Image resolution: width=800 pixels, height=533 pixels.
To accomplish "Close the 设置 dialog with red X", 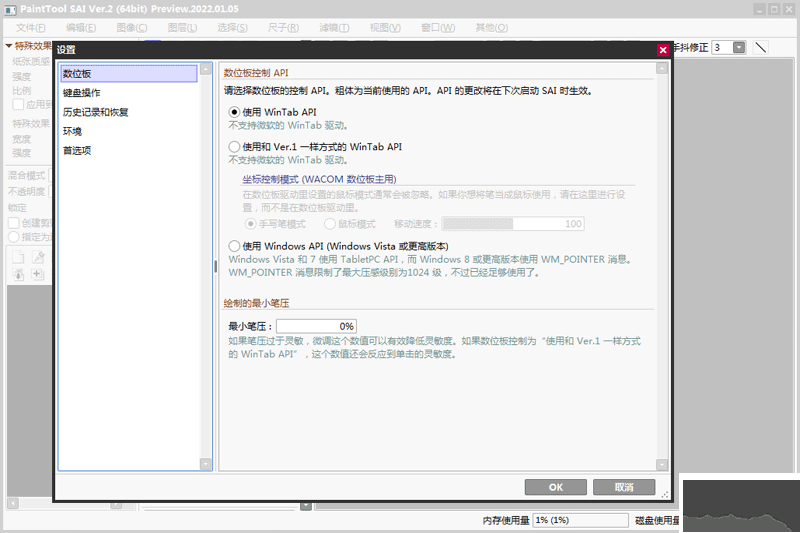I will point(663,49).
